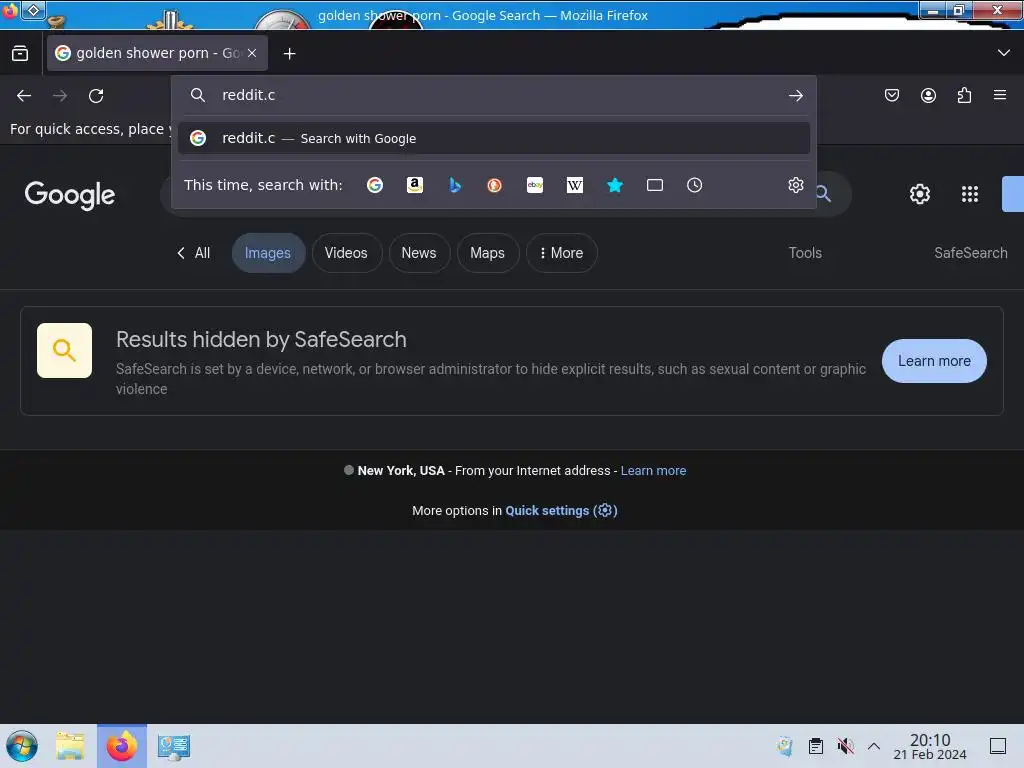Open the Extensions puzzle icon
1024x768 pixels.
point(964,95)
